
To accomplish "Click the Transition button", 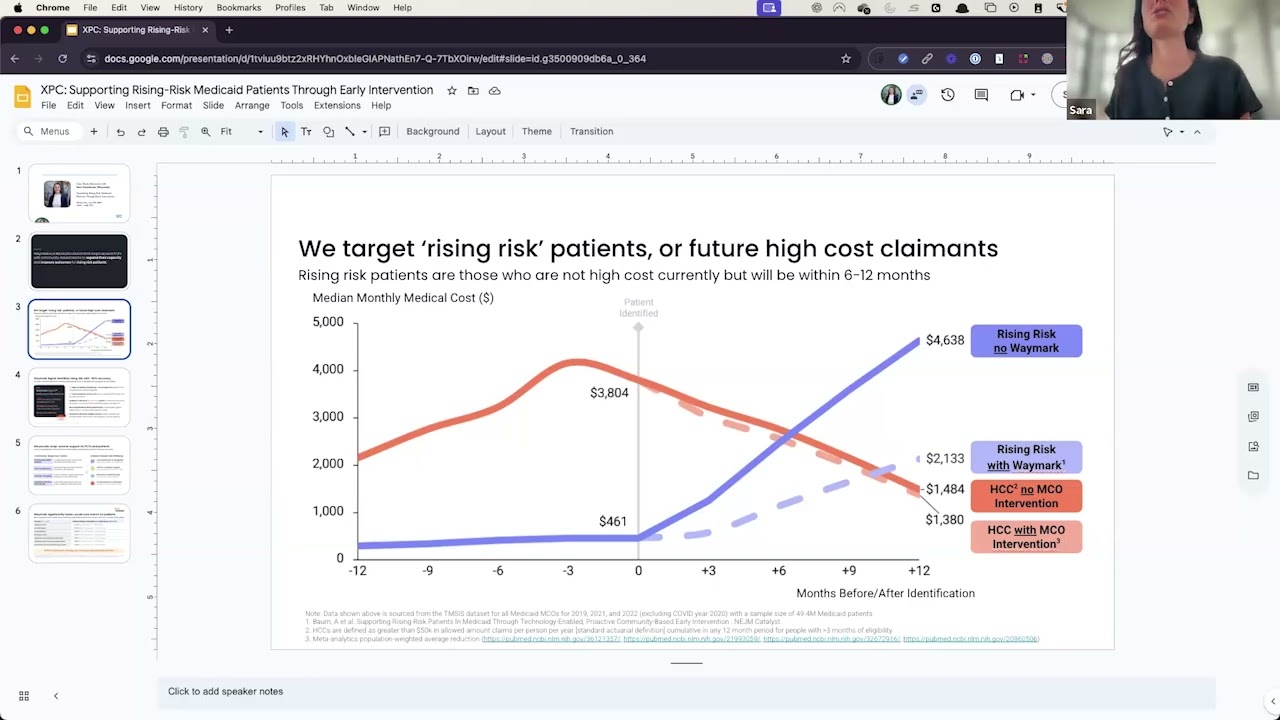I will pos(591,132).
